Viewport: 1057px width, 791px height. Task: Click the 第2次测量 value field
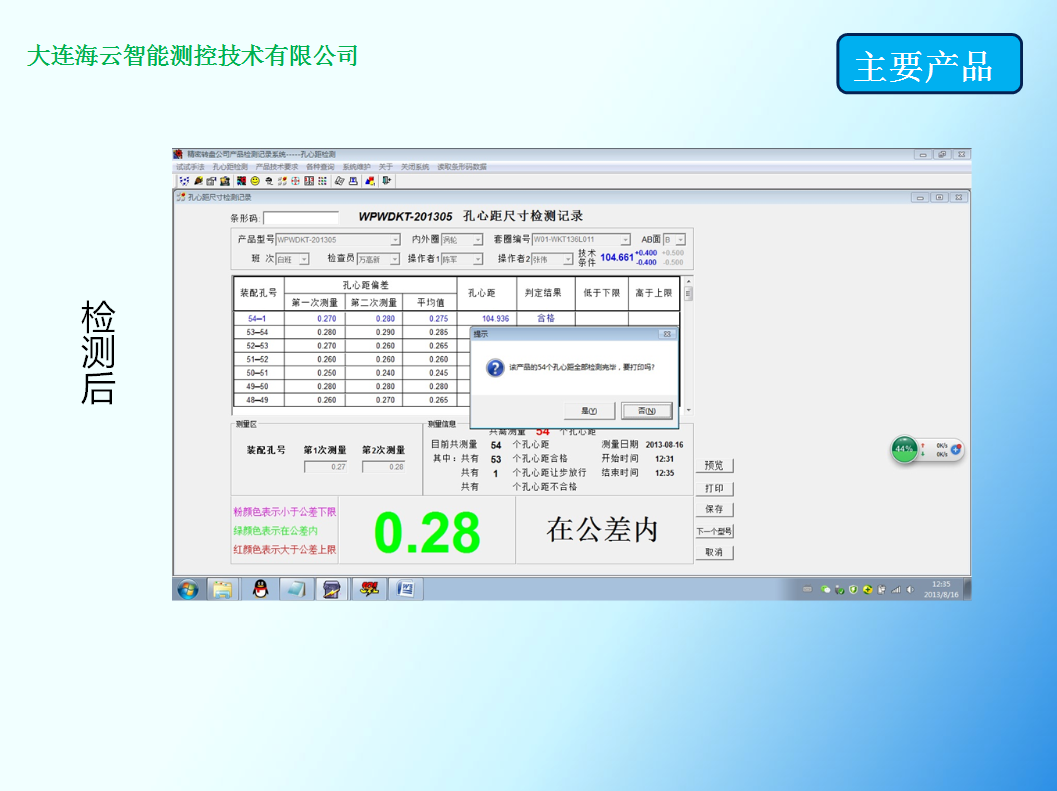click(384, 467)
